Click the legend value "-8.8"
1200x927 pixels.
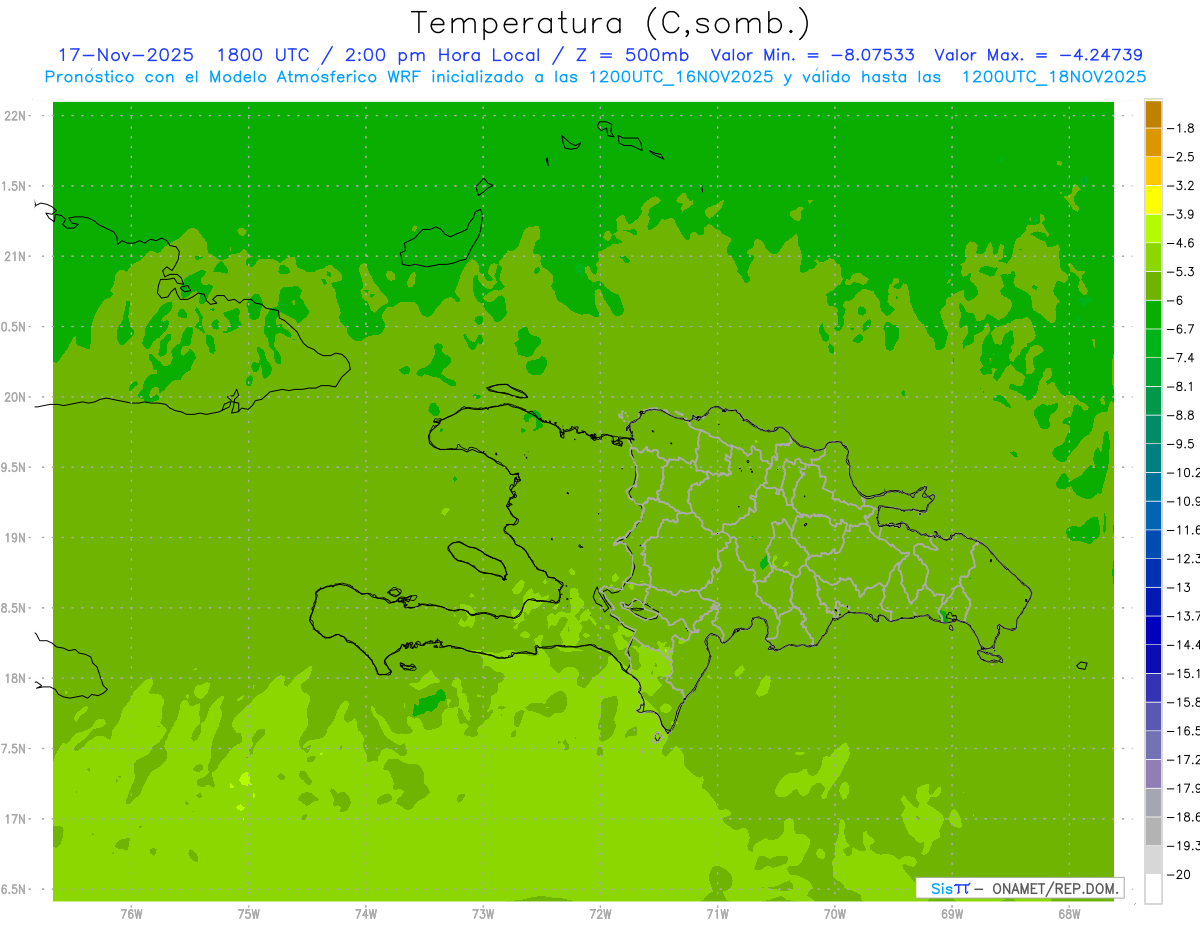point(1182,415)
